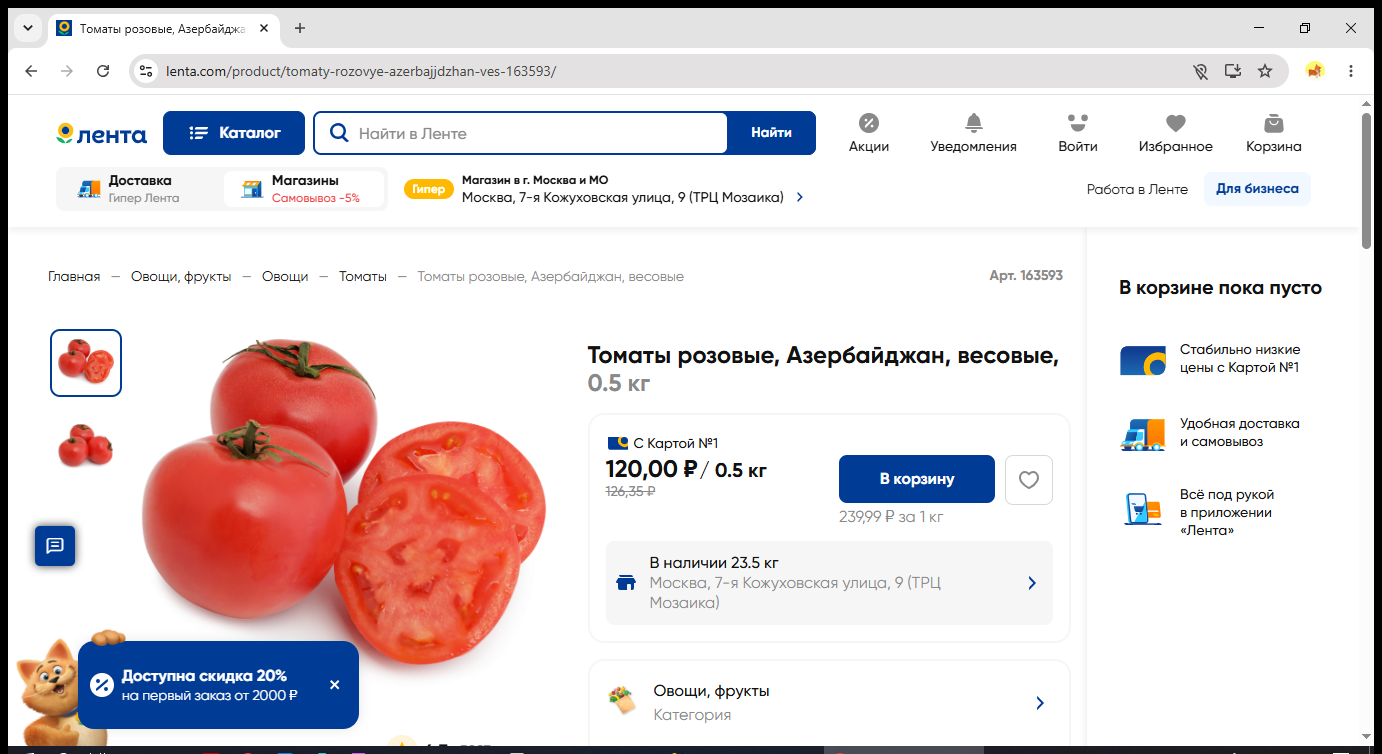Open the Для бизнеса link

pos(1257,189)
